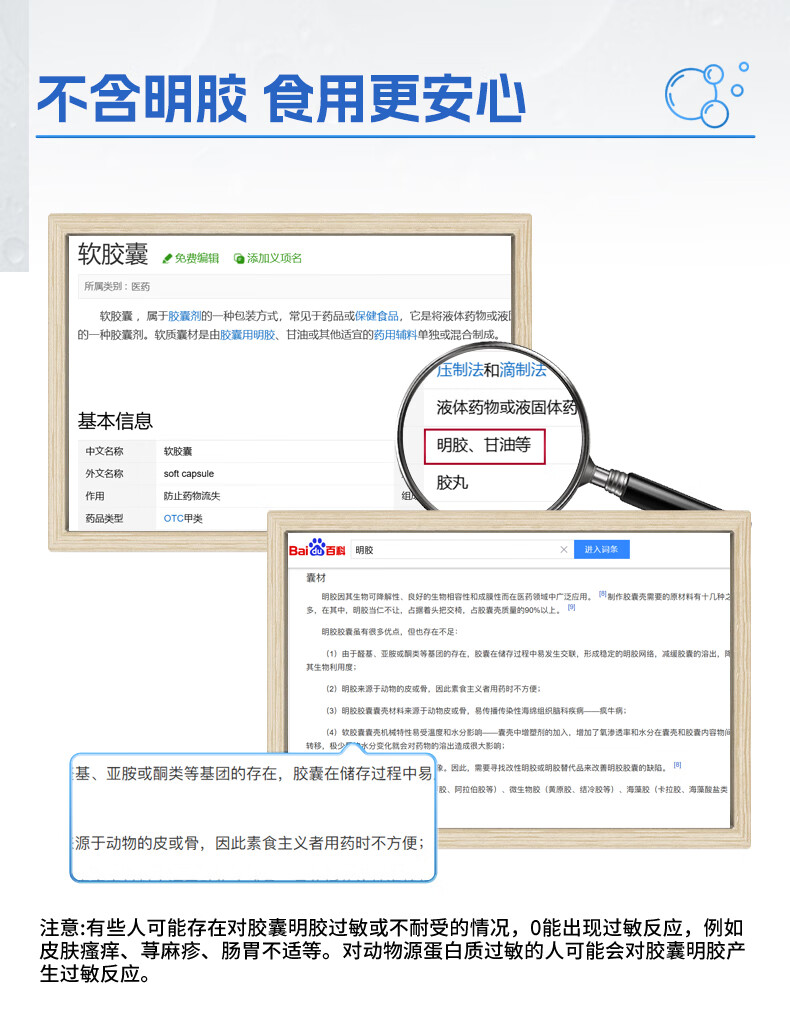Image resolution: width=790 pixels, height=1033 pixels.
Task: Click the 滴制法 link in magnifier
Action: tap(523, 370)
